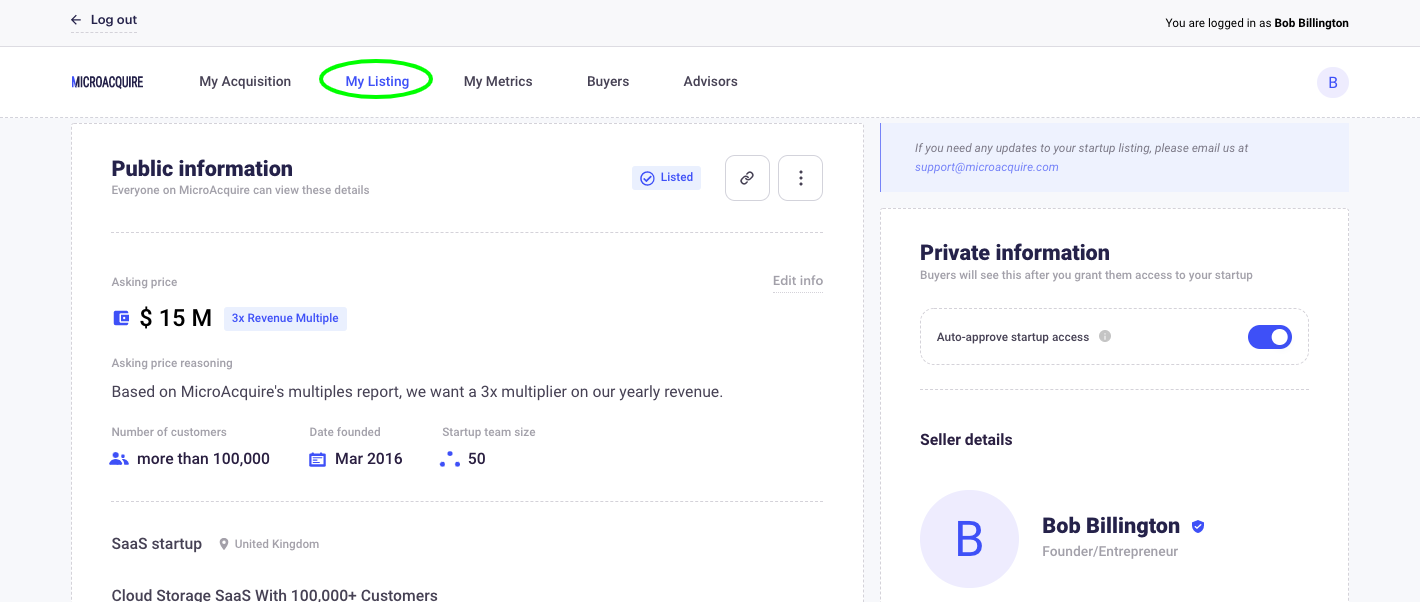Click the Cloud Storage SaaS listing title

click(275, 595)
